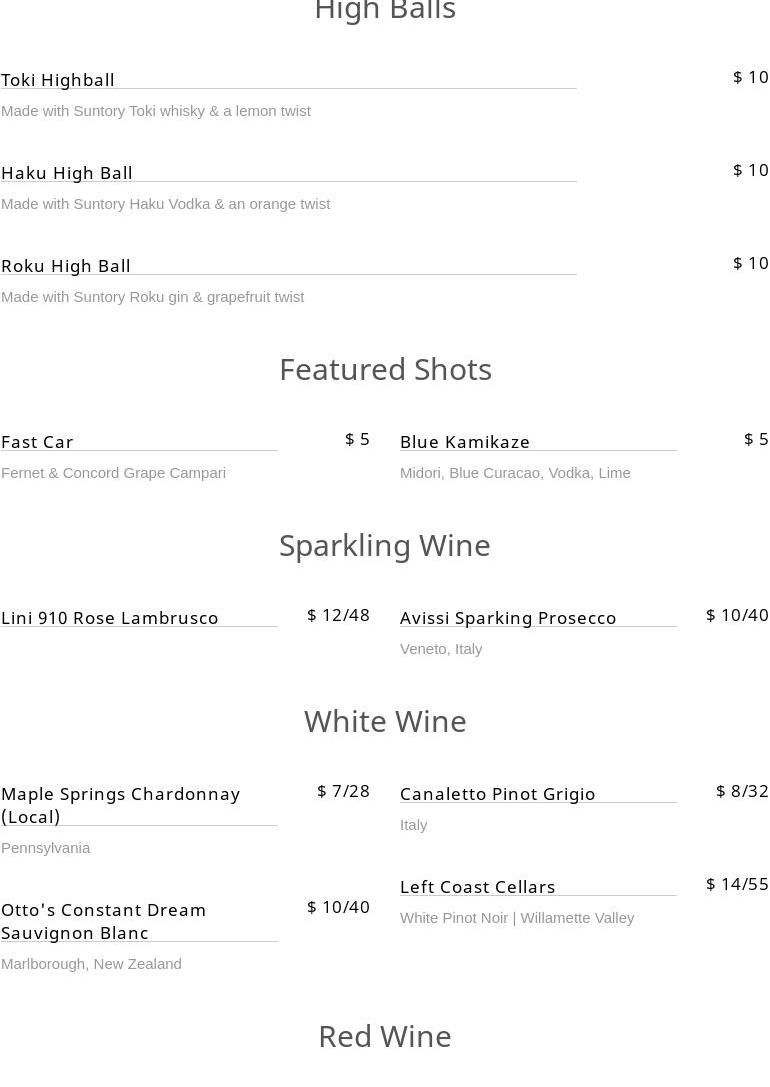This screenshot has height=1087, width=770.
Task: Click the Red Wine heading
Action: pos(385,1036)
